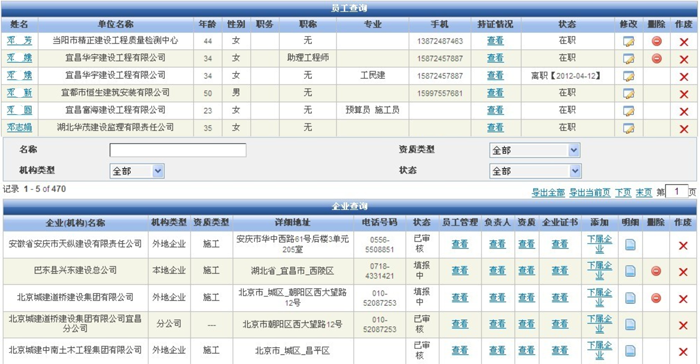Screen dimensions: 700x364
Task: Click the 下属企业 link for 北京城建道桥建设集团有限公司宜昌分公司
Action: coord(600,324)
